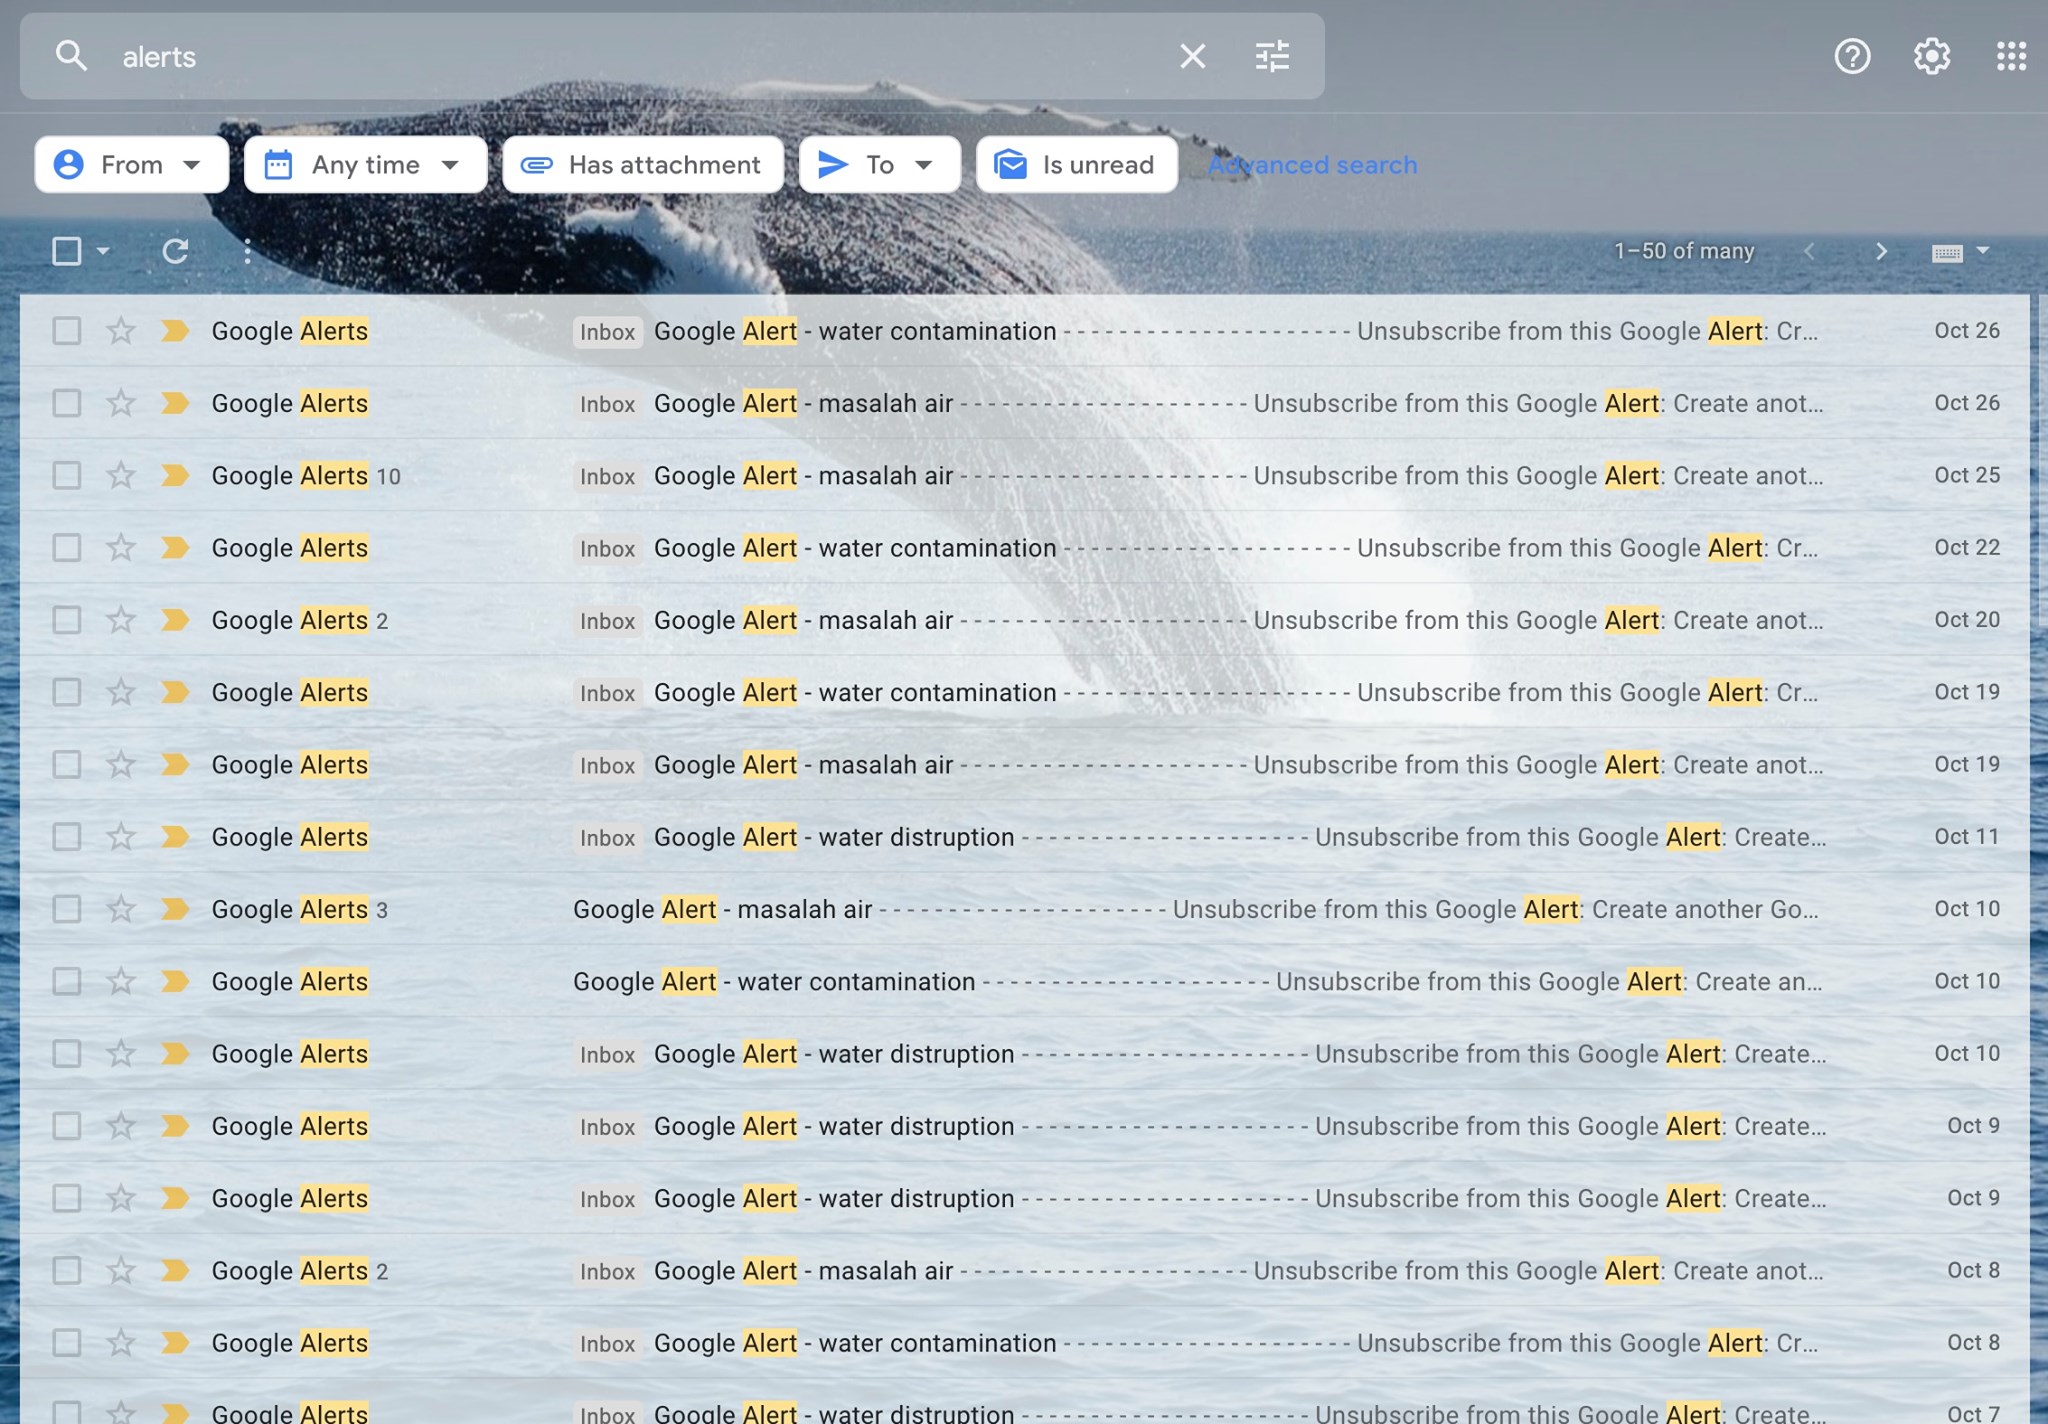
Task: Open the Support help icon
Action: point(1852,56)
